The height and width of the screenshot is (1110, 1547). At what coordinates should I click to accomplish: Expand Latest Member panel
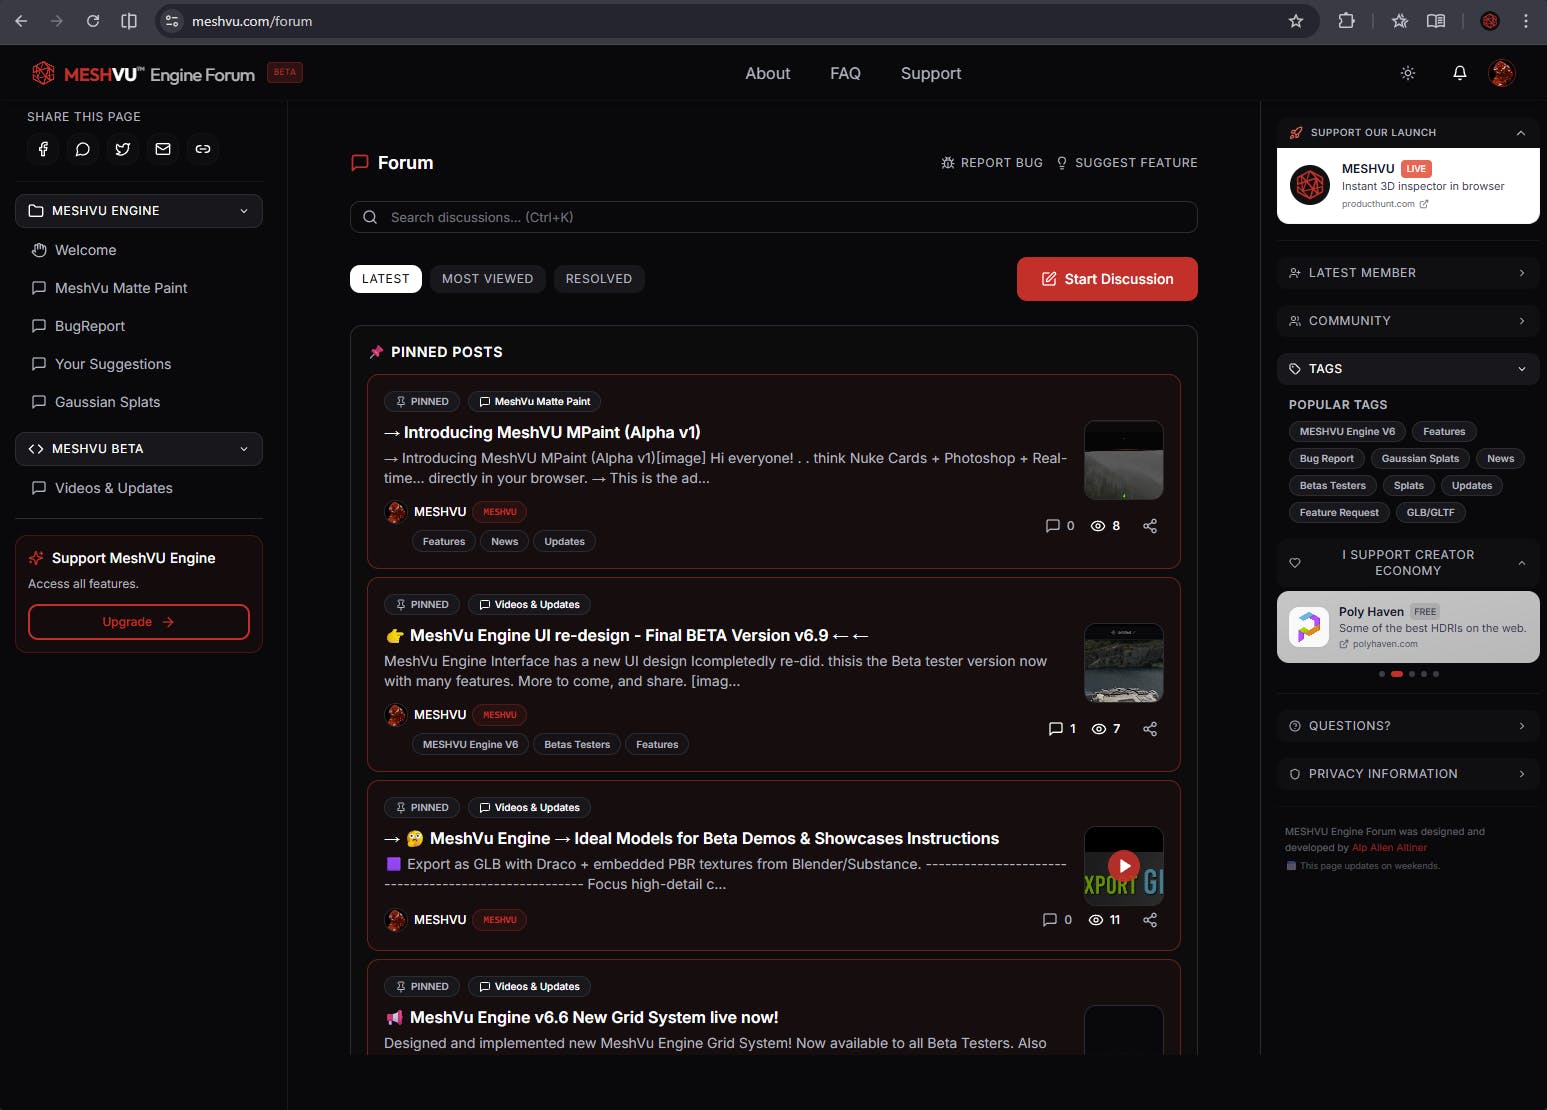pos(1408,273)
